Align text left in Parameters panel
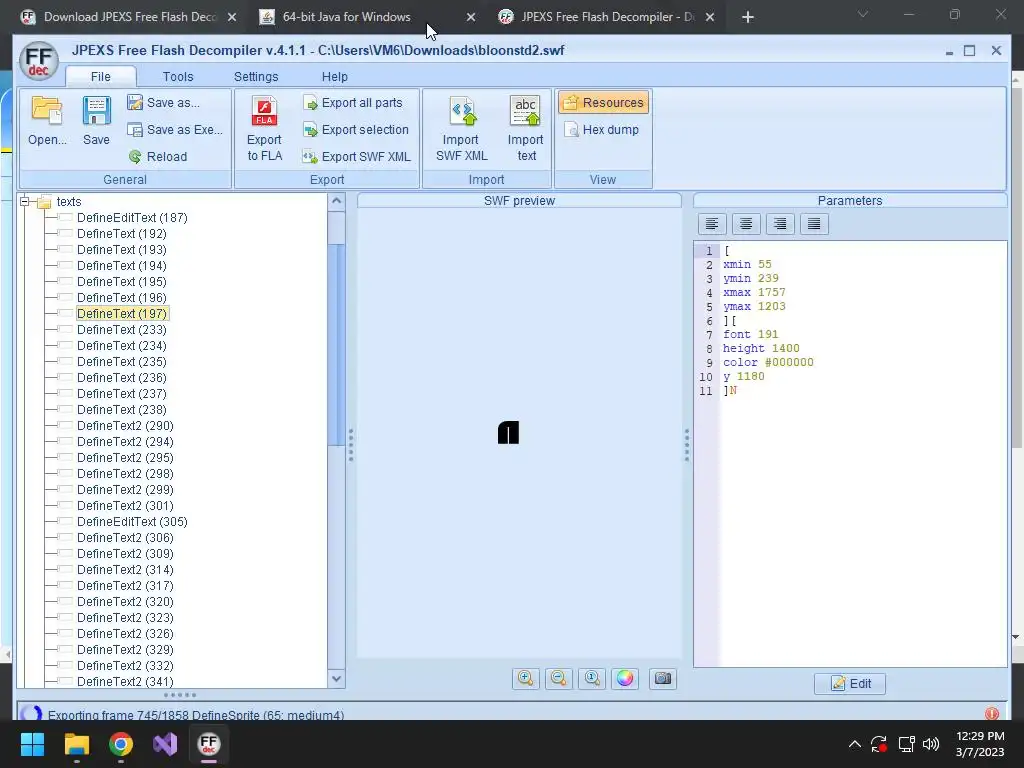Screen dimensions: 1024x768 point(712,224)
